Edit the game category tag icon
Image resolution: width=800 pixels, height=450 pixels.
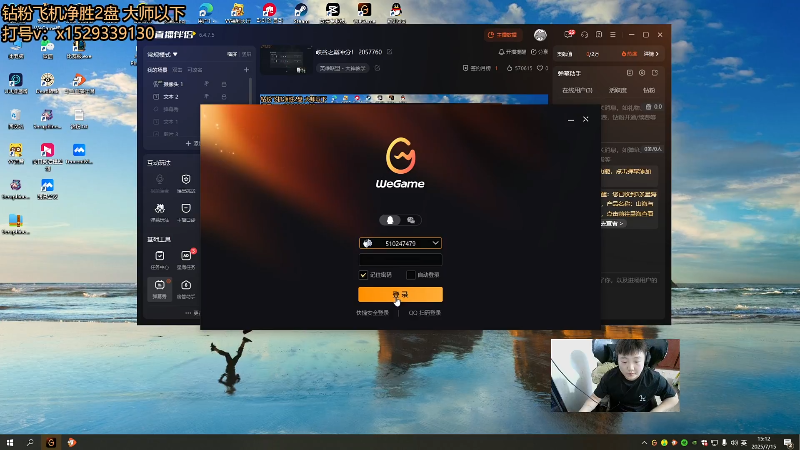(x=378, y=68)
